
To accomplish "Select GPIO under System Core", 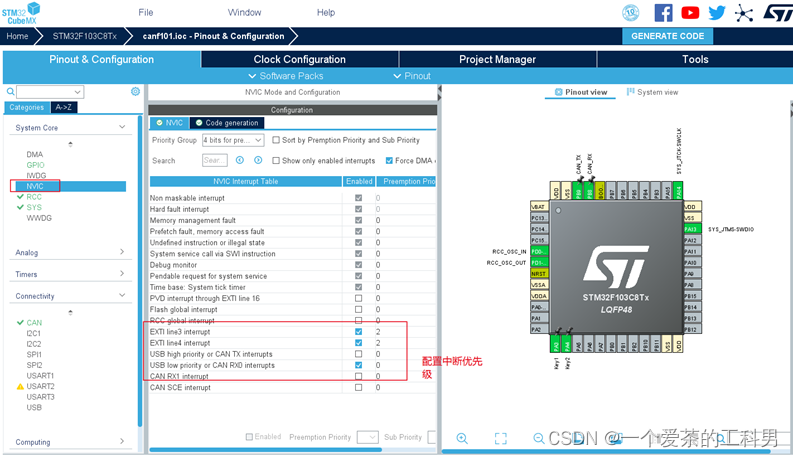I will click(x=35, y=165).
